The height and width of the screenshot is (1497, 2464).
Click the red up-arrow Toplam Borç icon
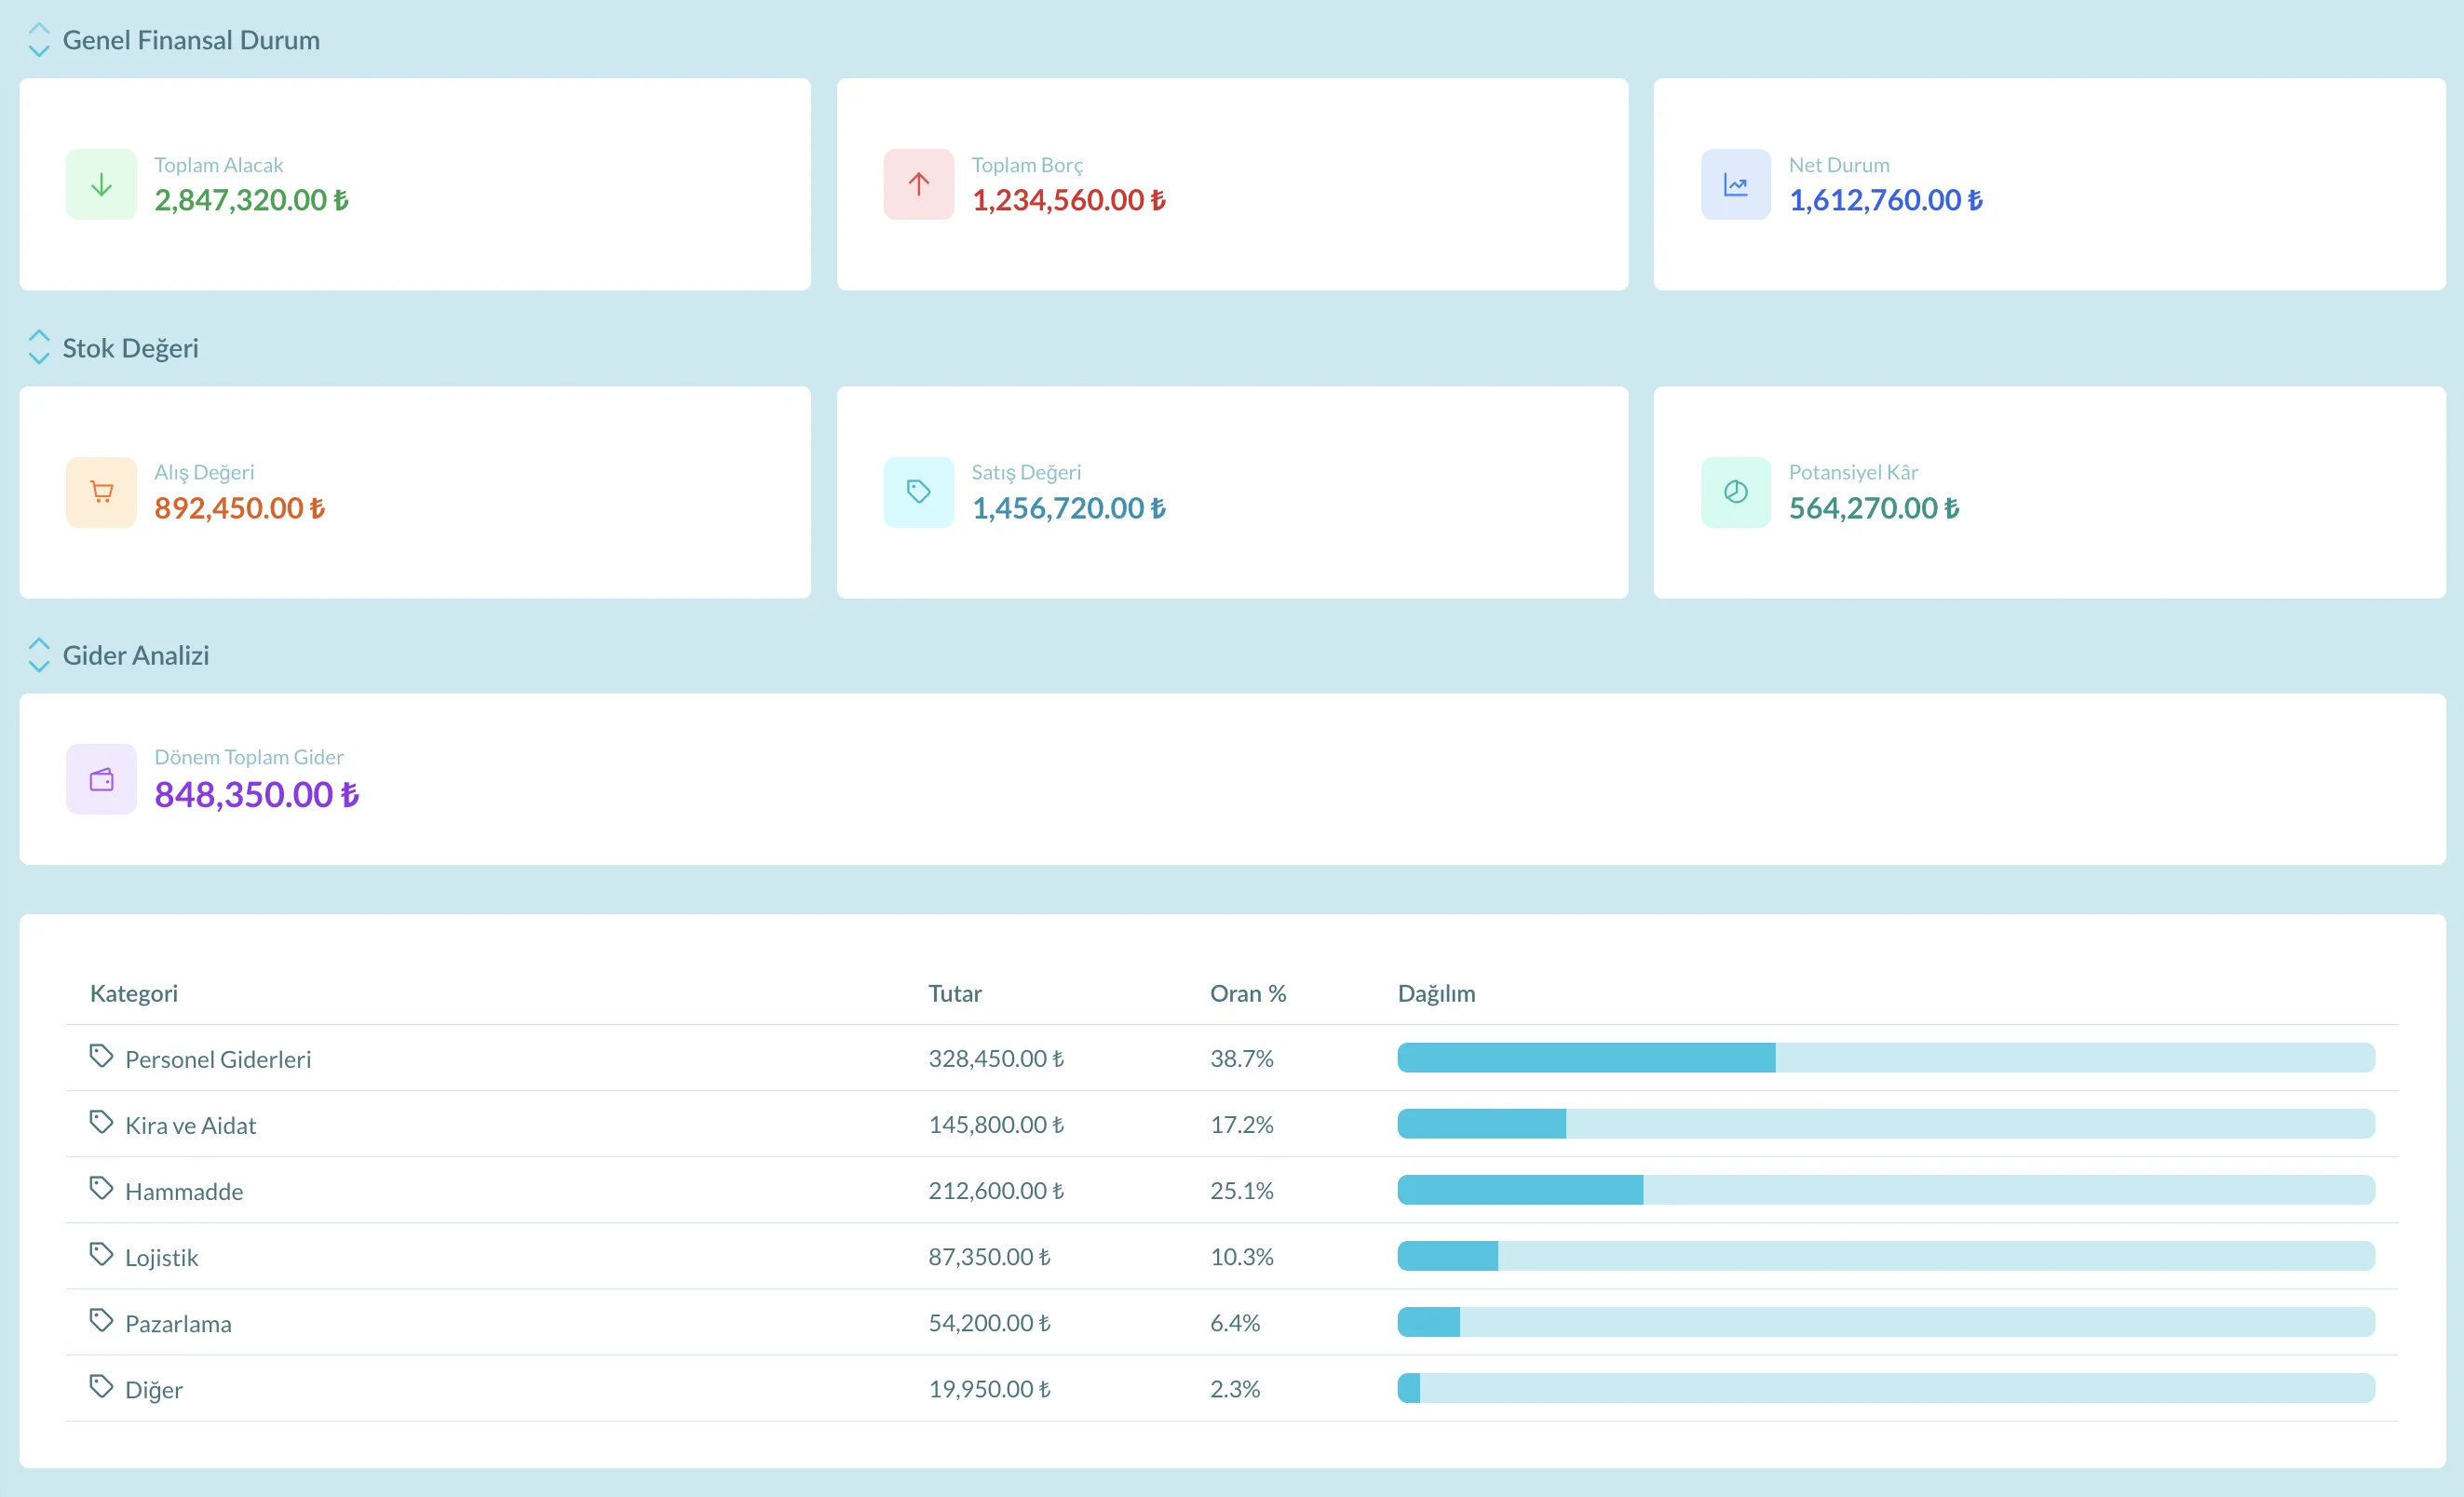pos(918,184)
